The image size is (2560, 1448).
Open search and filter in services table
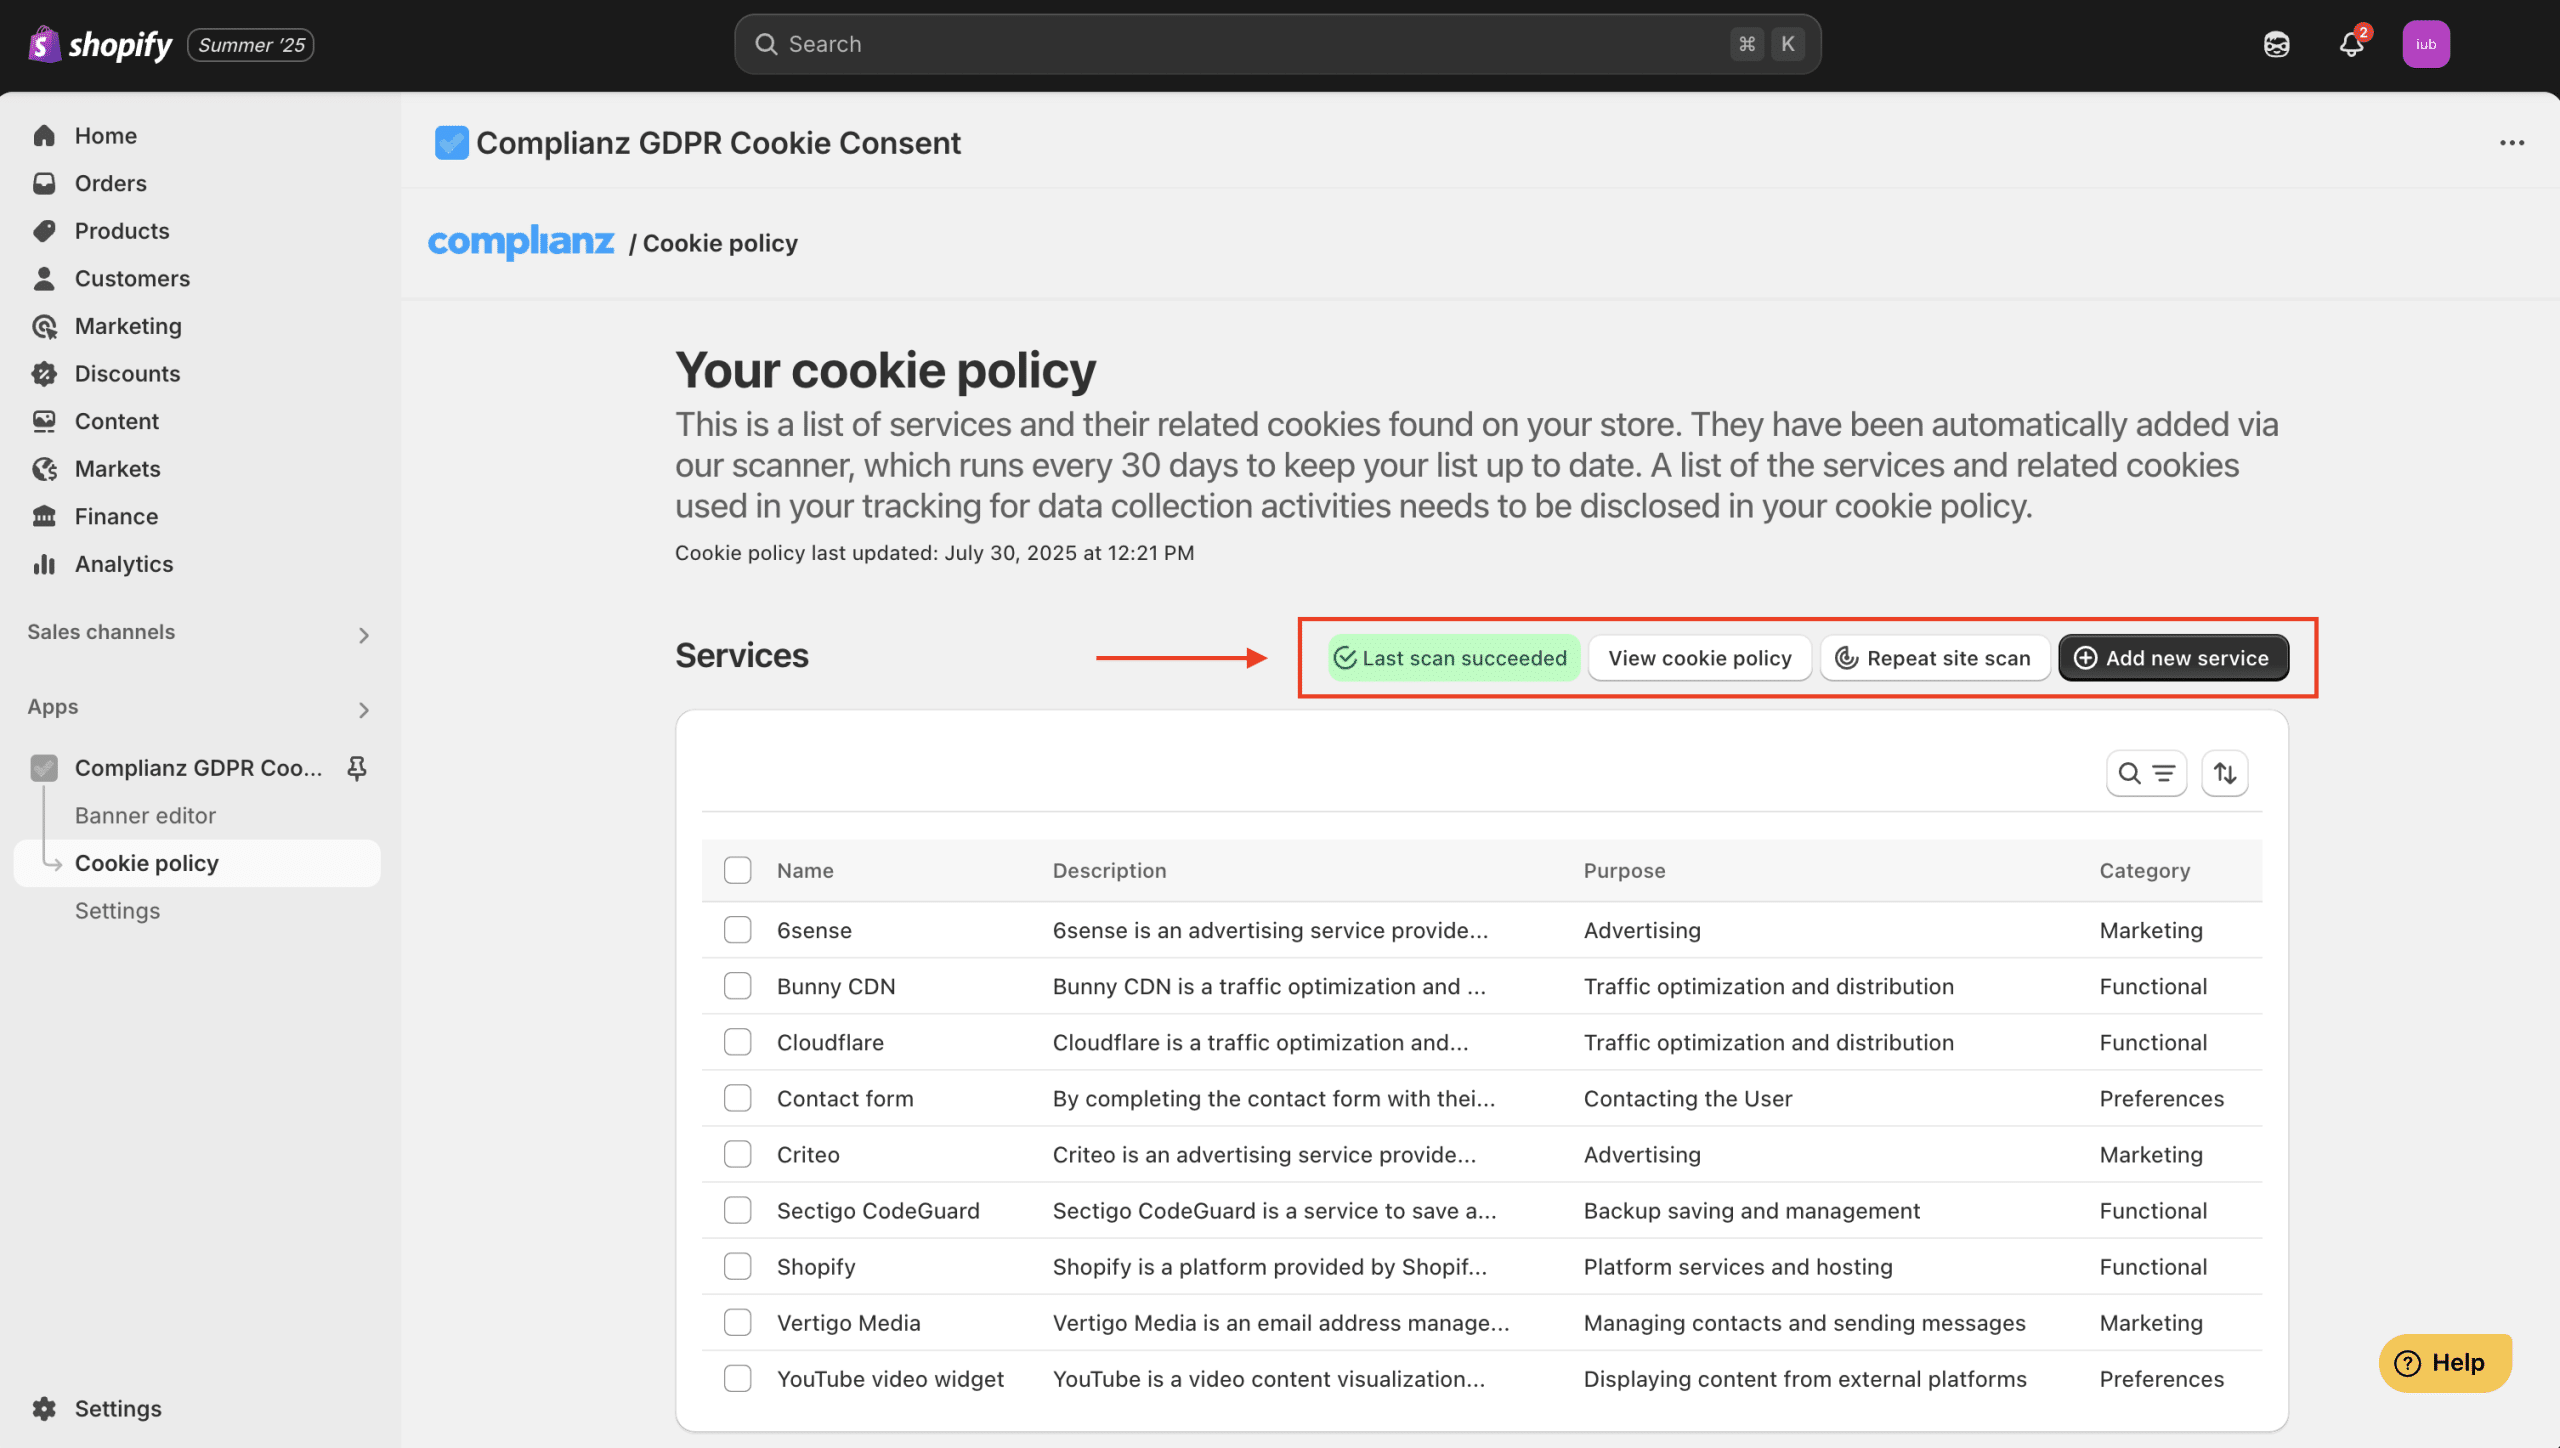coord(2146,773)
